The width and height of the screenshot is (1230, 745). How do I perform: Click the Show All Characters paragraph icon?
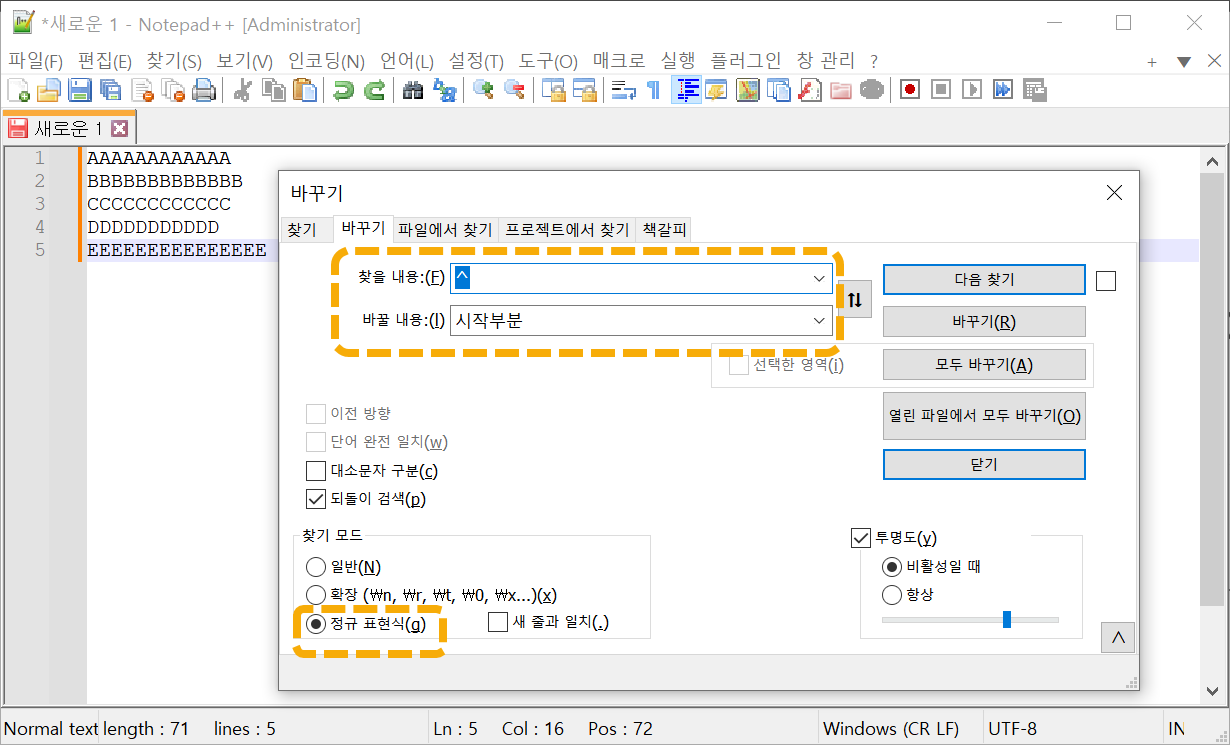652,89
